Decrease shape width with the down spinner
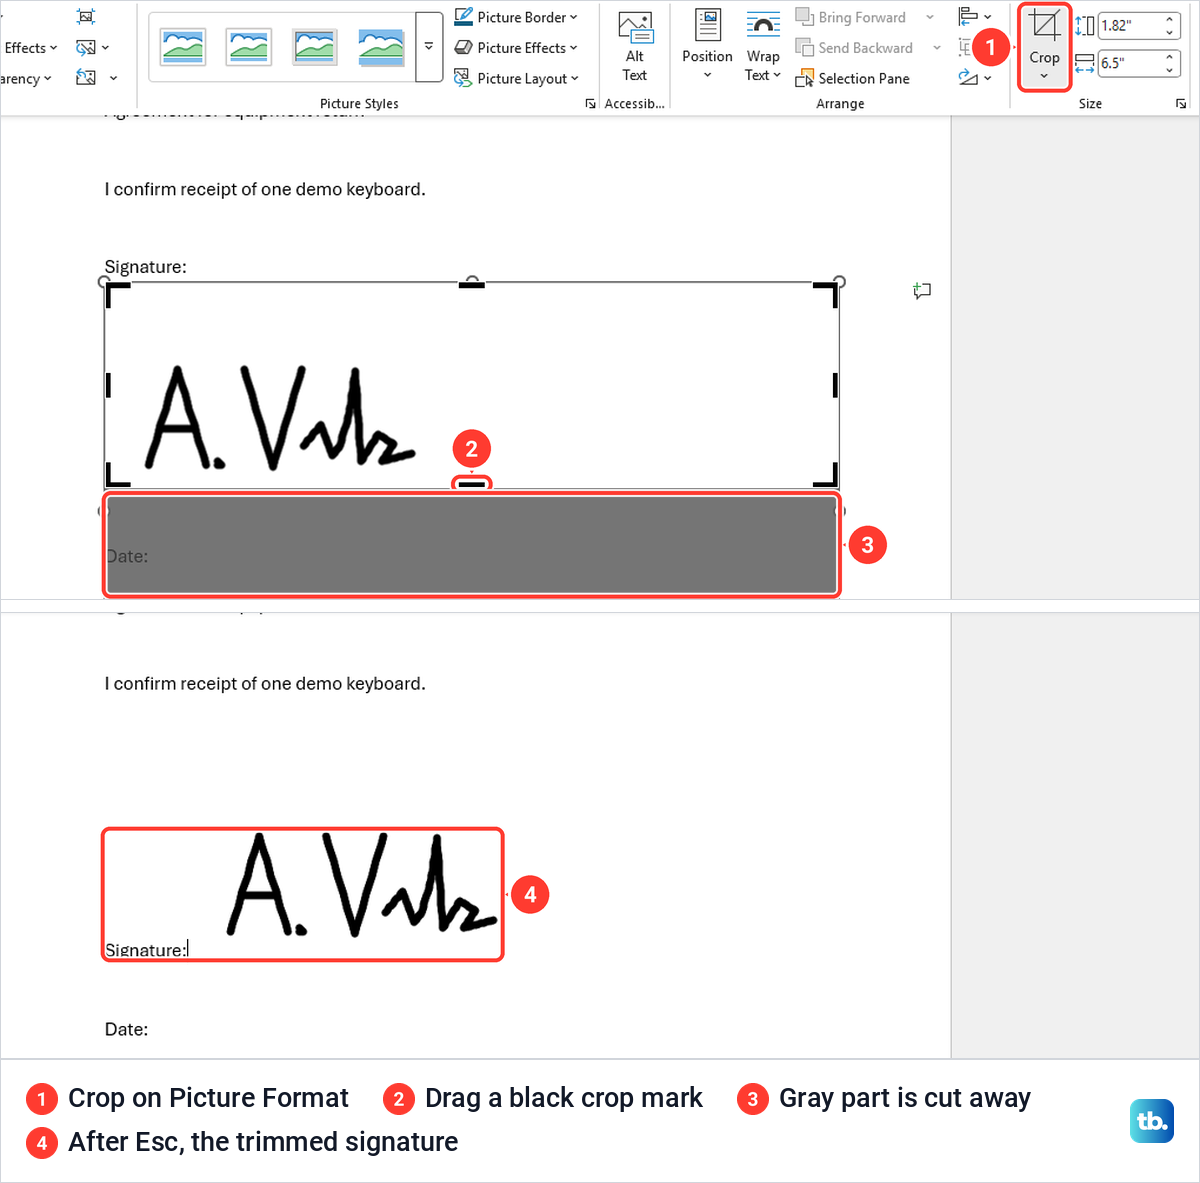Screen dimensions: 1200x1183 (1170, 69)
